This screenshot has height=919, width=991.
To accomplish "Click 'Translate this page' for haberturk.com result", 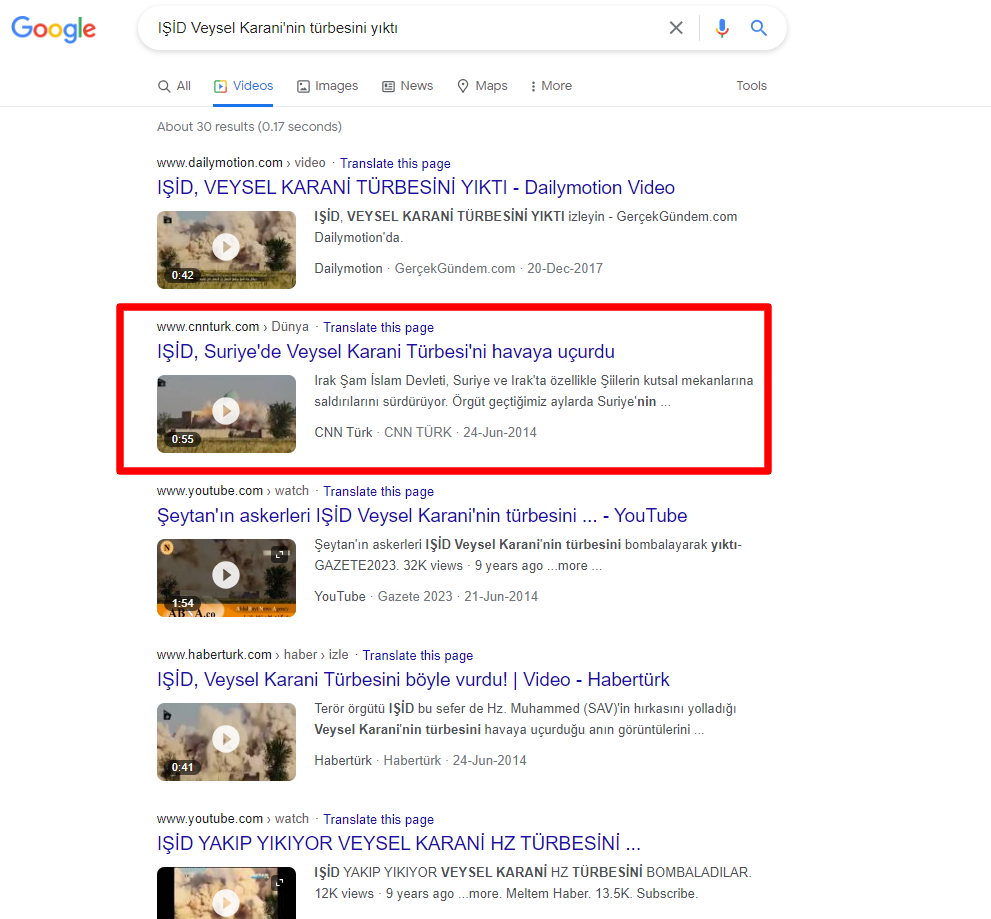I will [x=417, y=655].
